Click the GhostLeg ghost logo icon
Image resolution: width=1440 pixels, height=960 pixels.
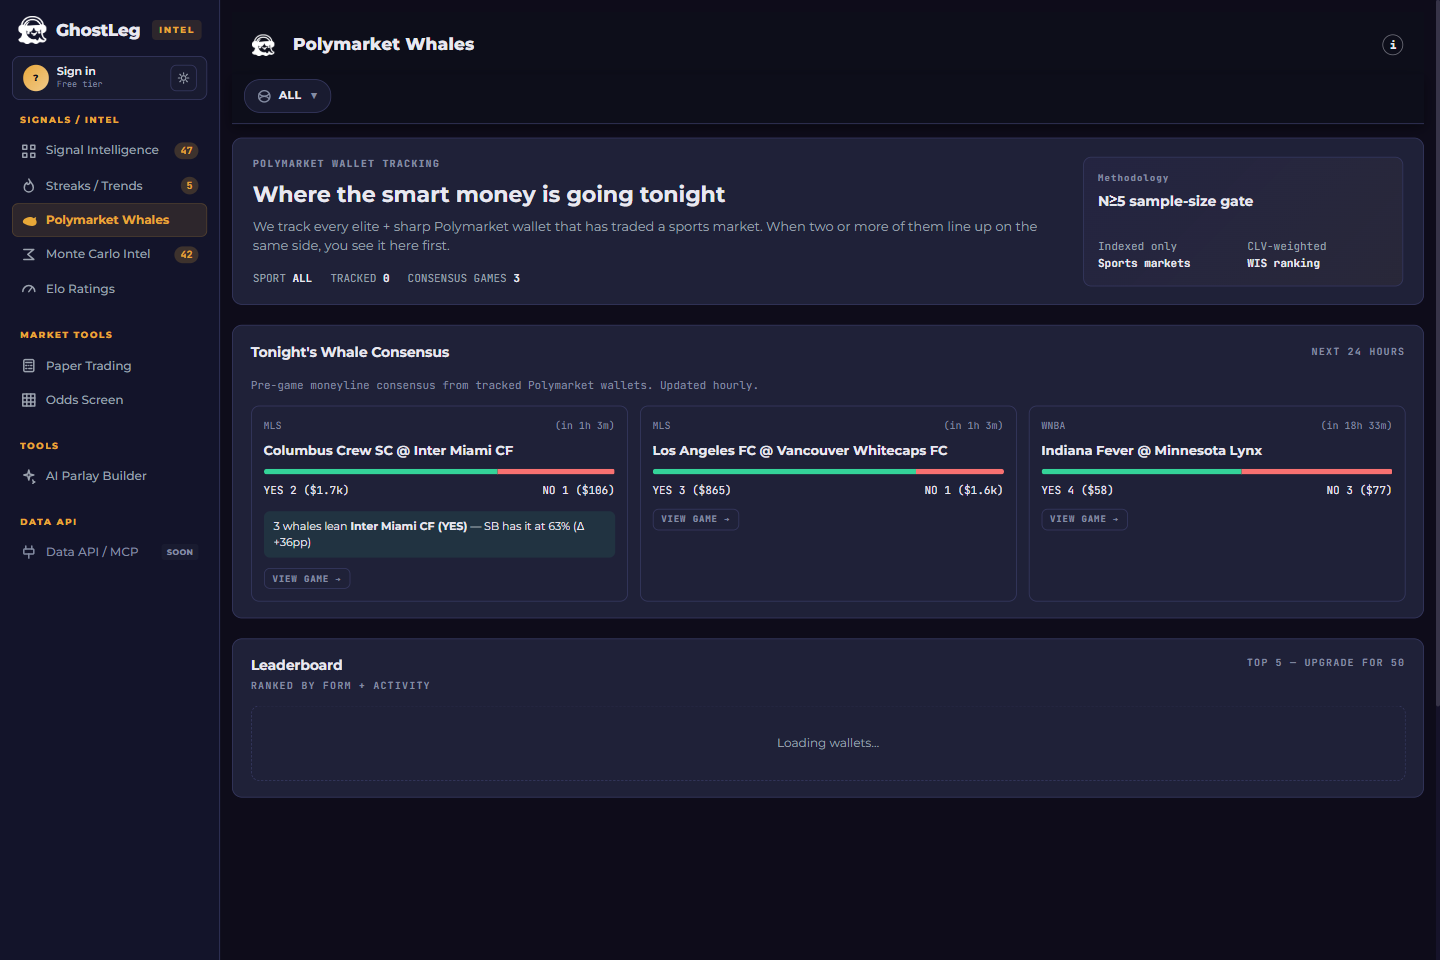point(32,30)
